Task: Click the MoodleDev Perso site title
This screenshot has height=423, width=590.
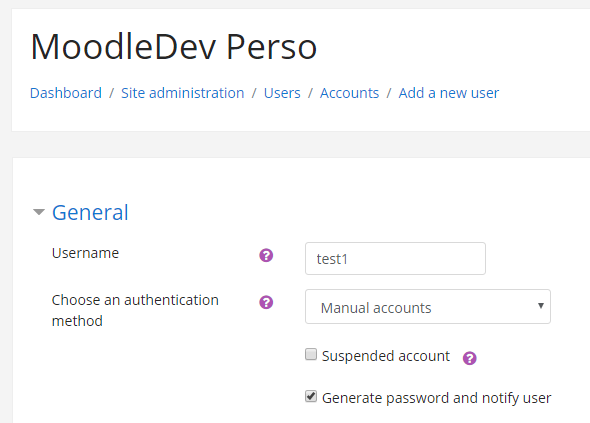Action: pyautogui.click(x=173, y=47)
